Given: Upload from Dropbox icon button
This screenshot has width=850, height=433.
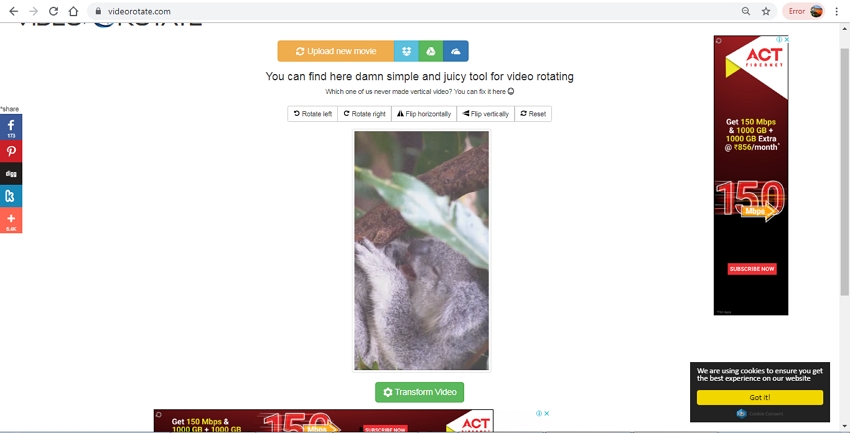Looking at the screenshot, I should [406, 51].
